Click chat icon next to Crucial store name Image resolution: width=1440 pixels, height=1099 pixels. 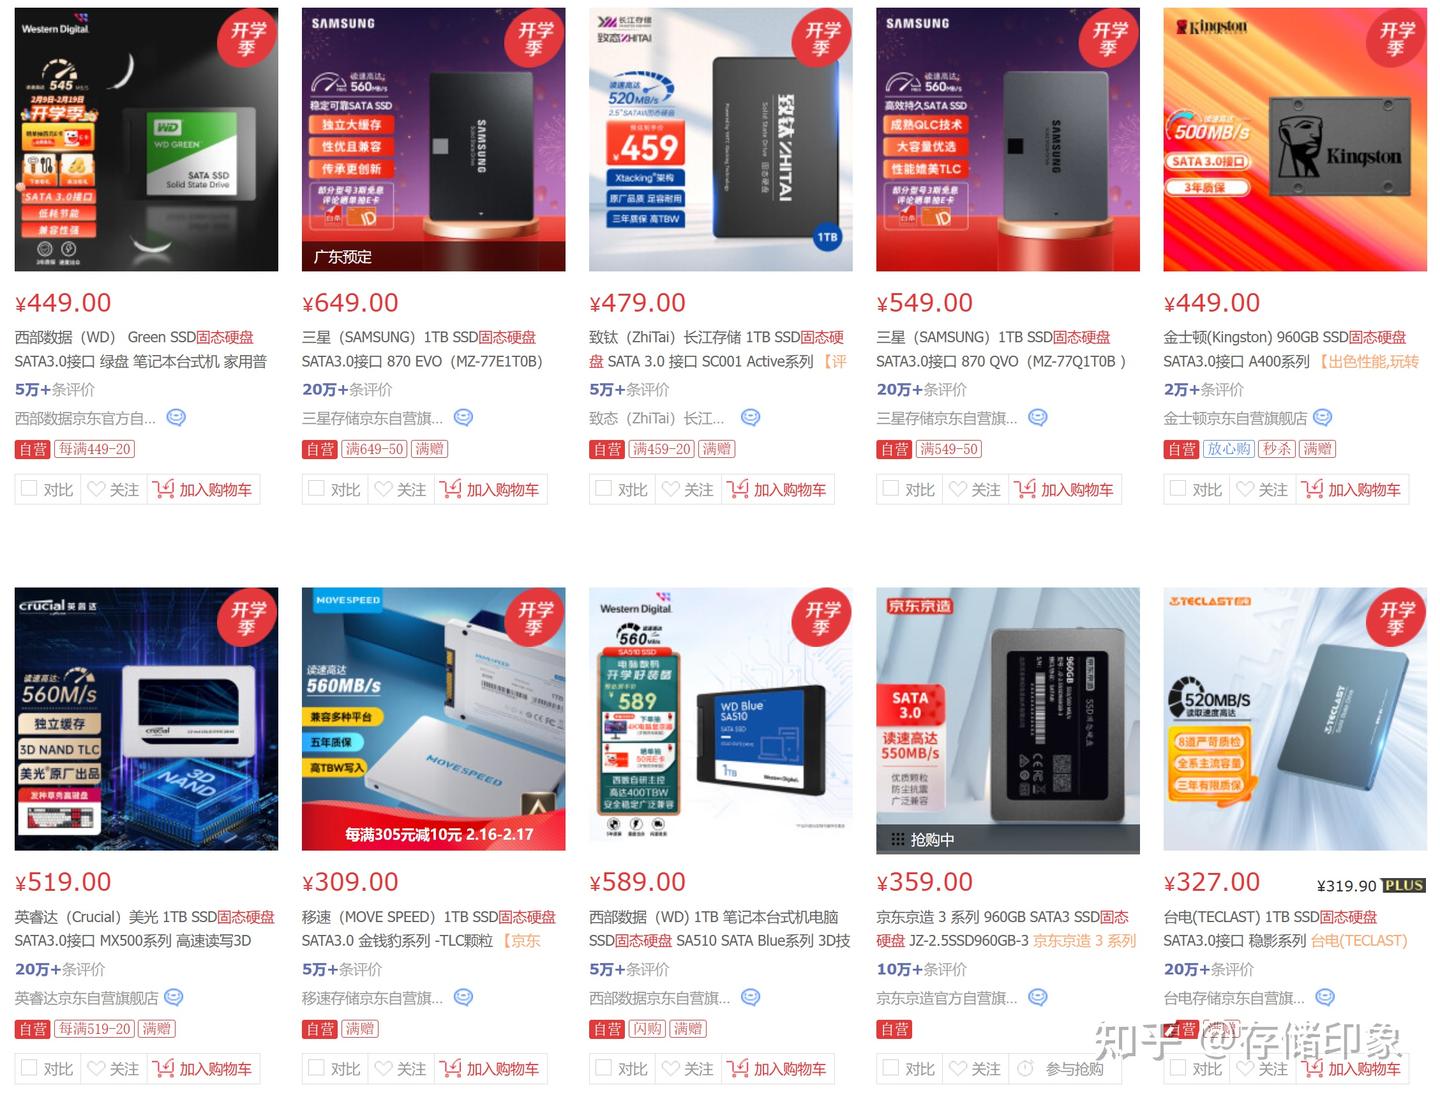point(174,997)
